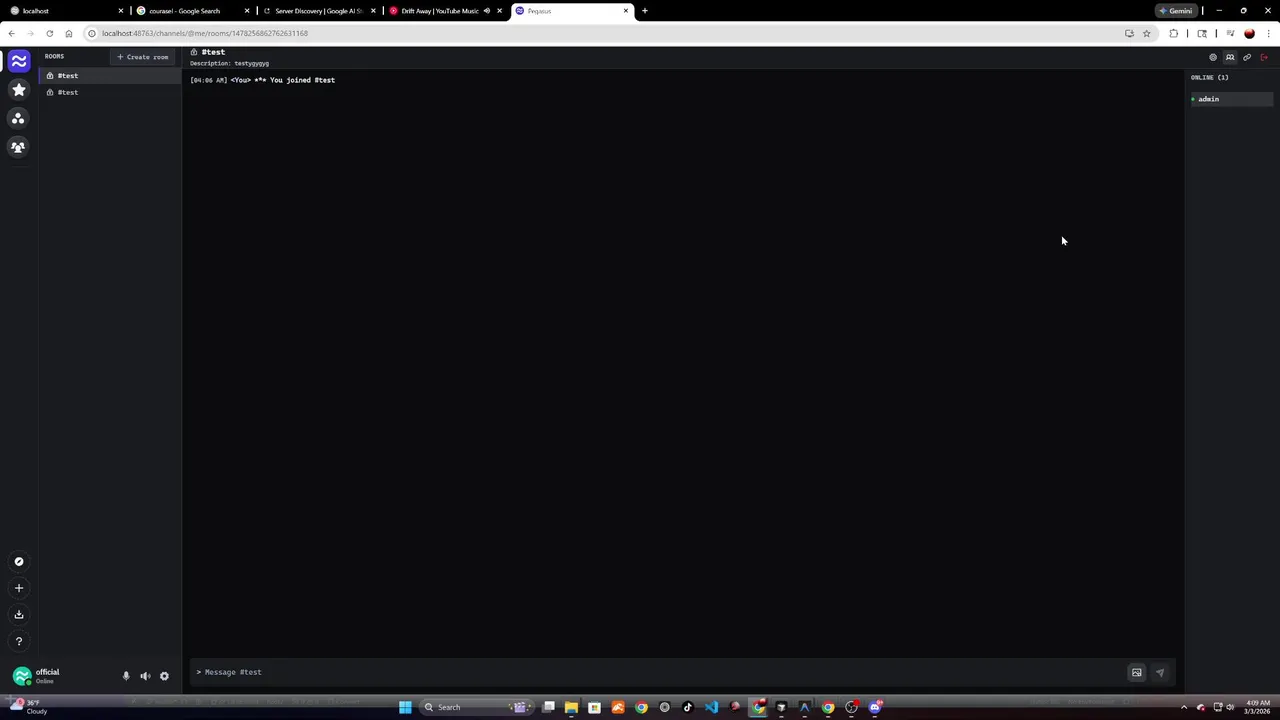This screenshot has width=1280, height=720.
Task: Click the Create room button
Action: (x=143, y=57)
